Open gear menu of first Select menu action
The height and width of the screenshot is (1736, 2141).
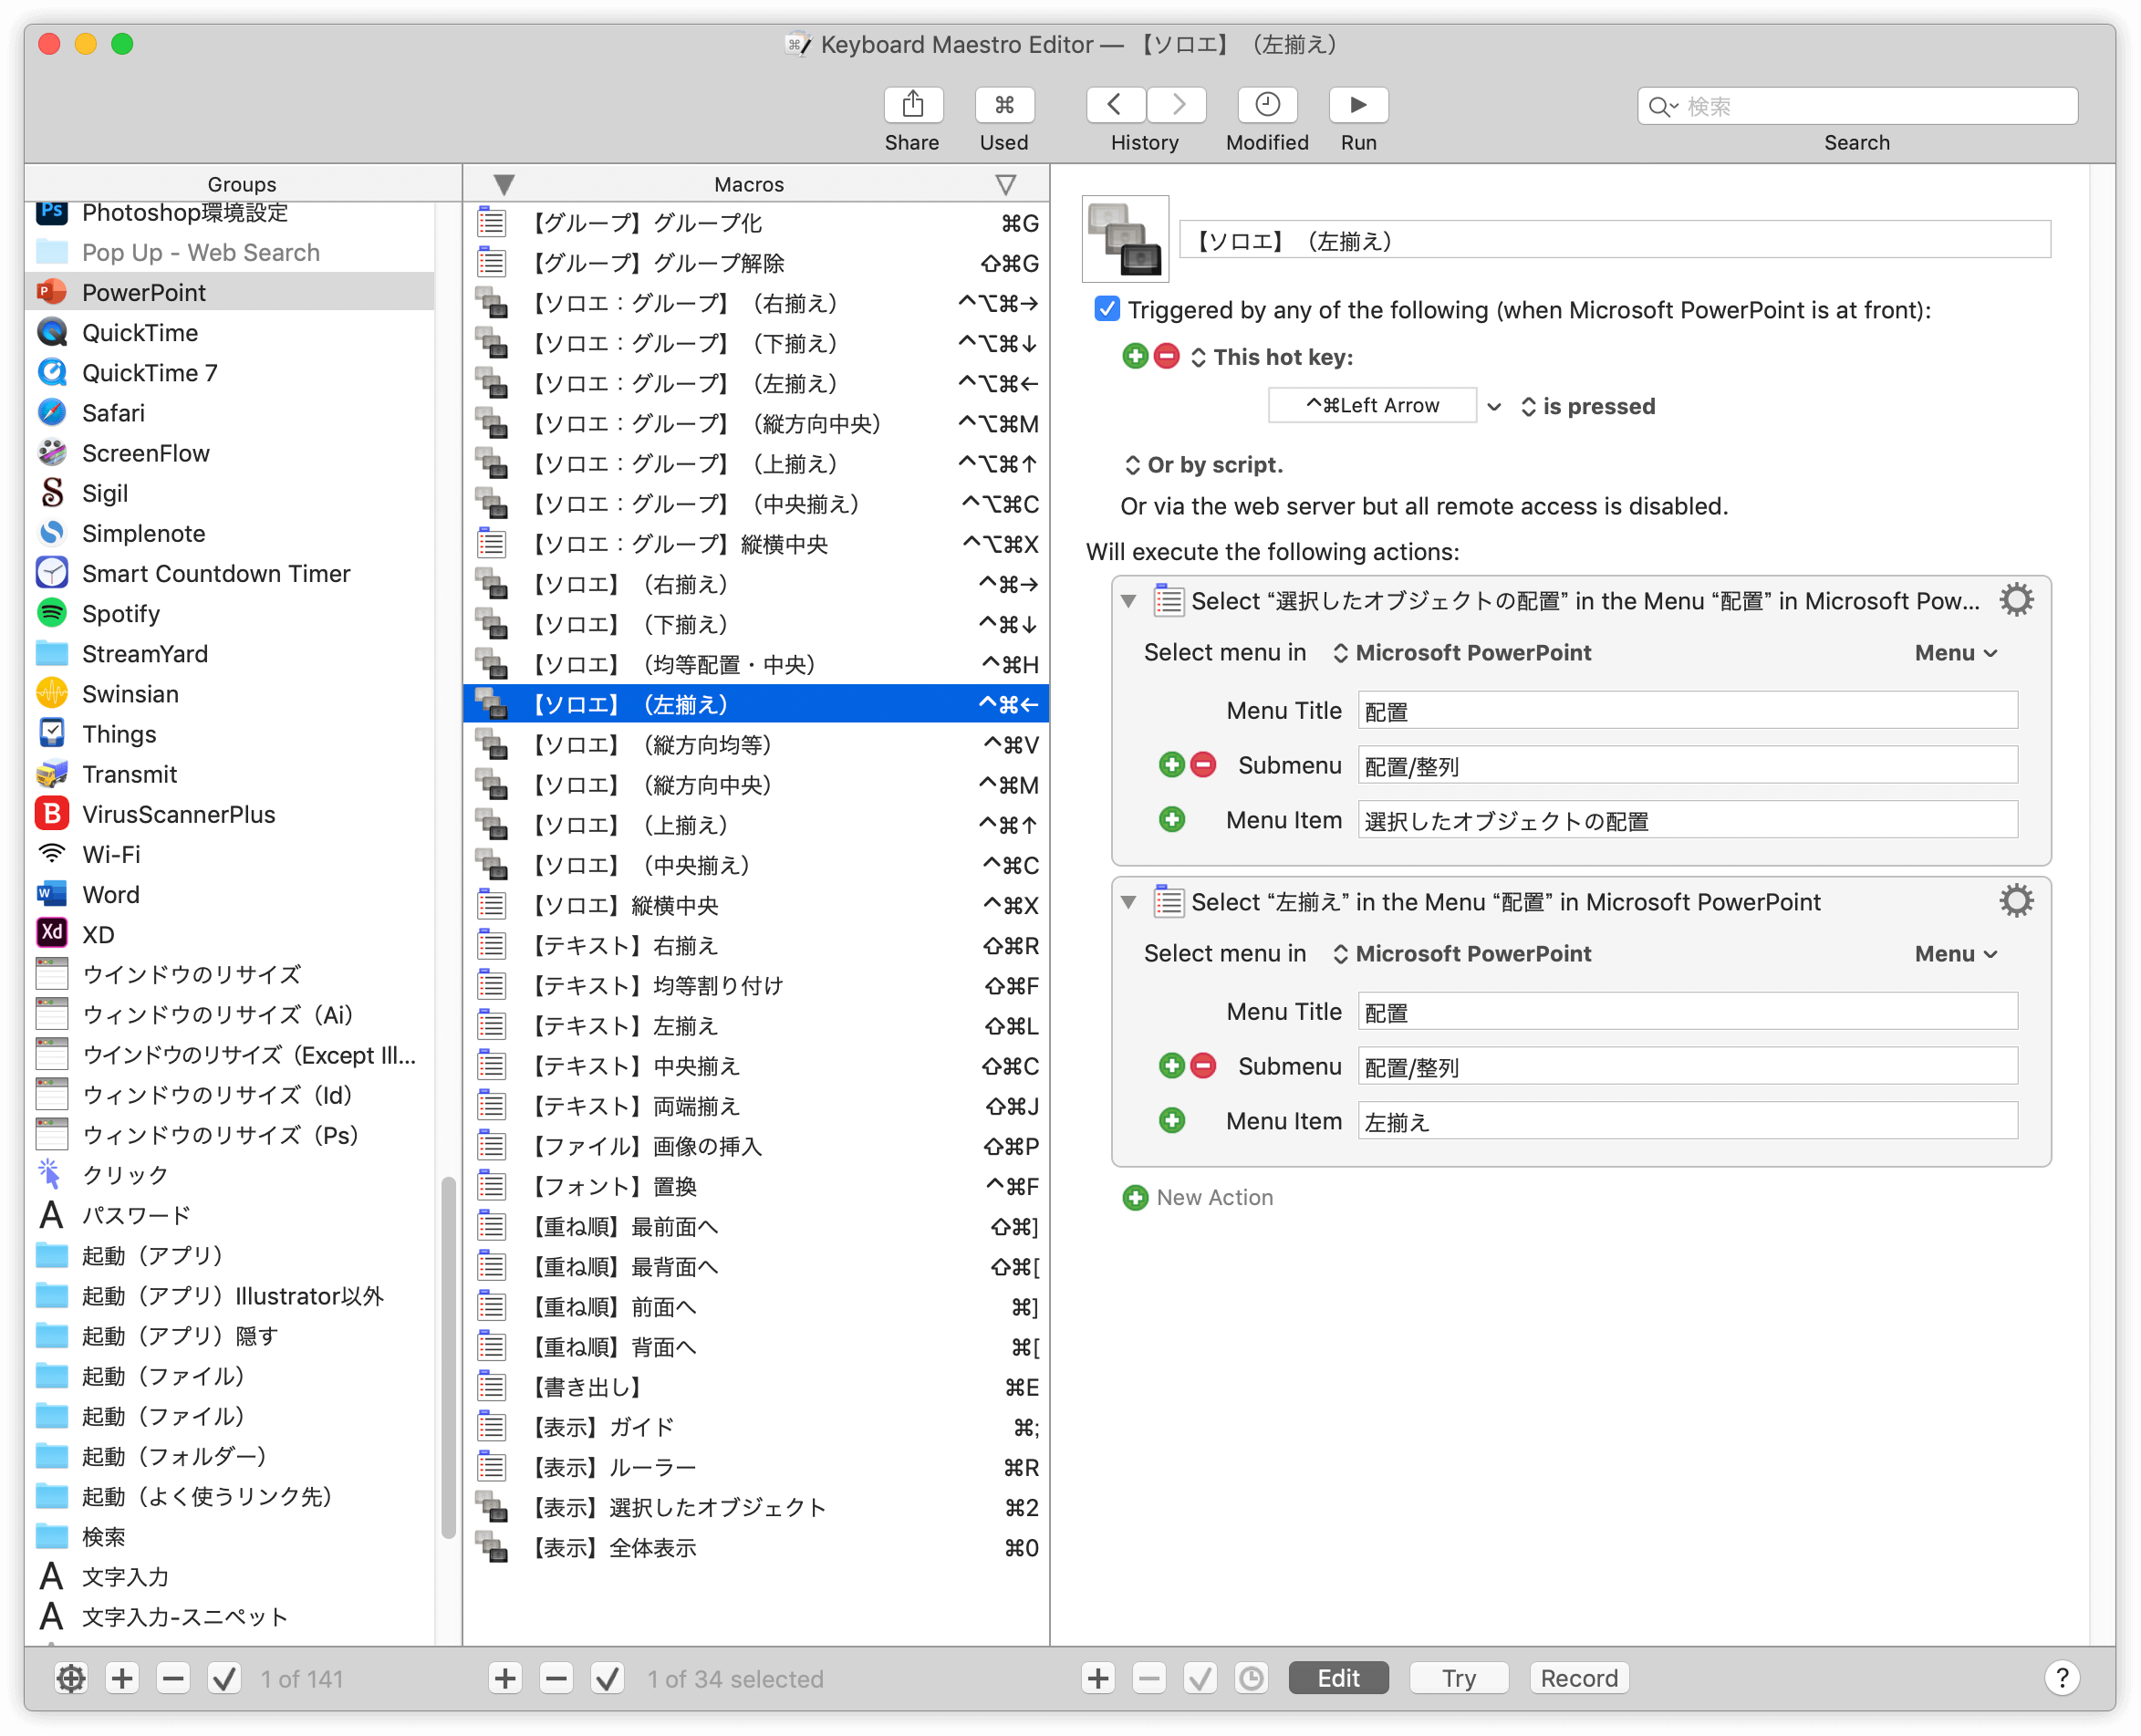tap(2014, 600)
